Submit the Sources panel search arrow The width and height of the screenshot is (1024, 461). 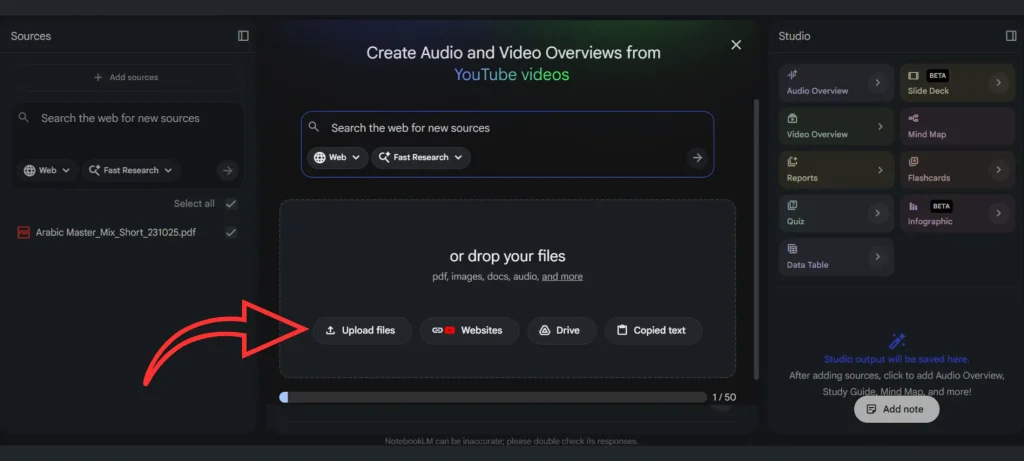coord(227,170)
